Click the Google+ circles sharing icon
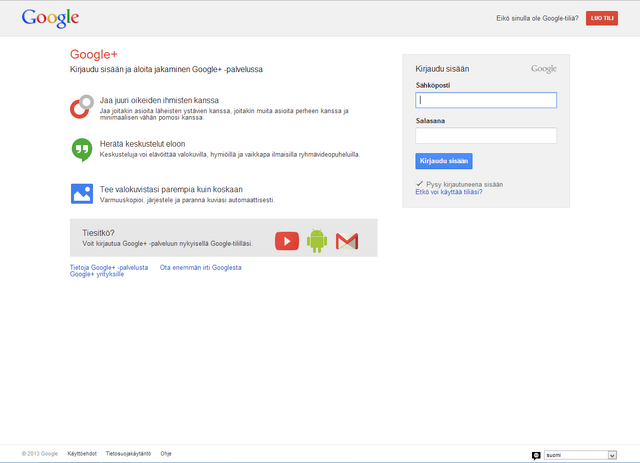 click(x=82, y=107)
